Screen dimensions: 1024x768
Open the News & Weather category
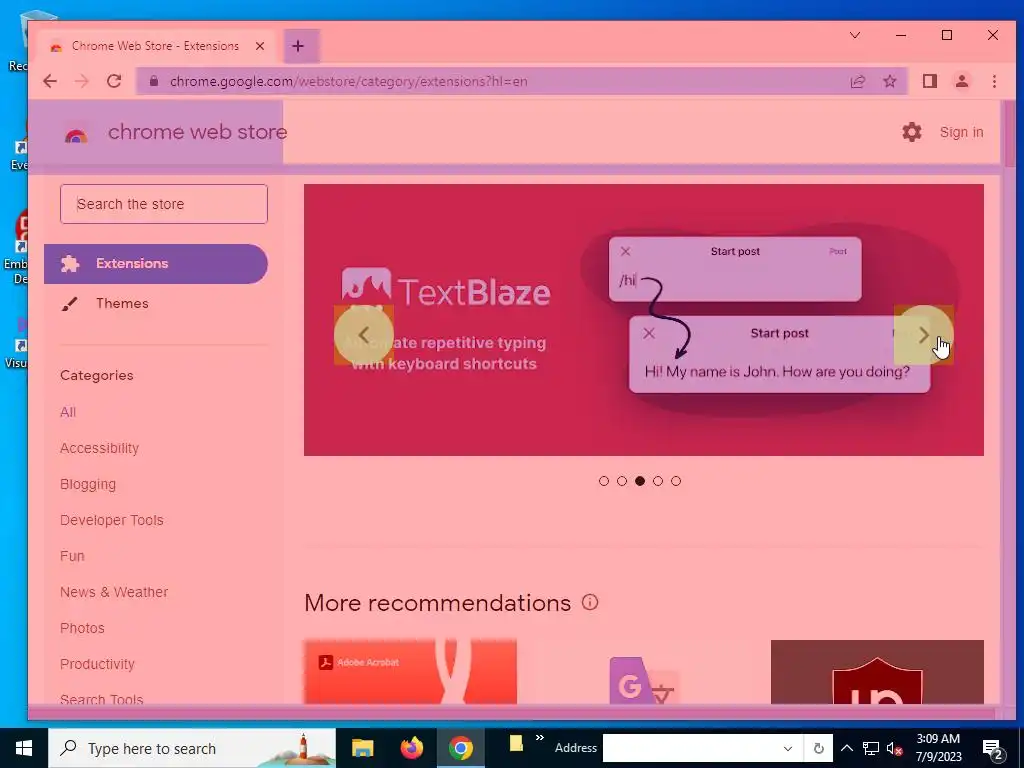114,592
